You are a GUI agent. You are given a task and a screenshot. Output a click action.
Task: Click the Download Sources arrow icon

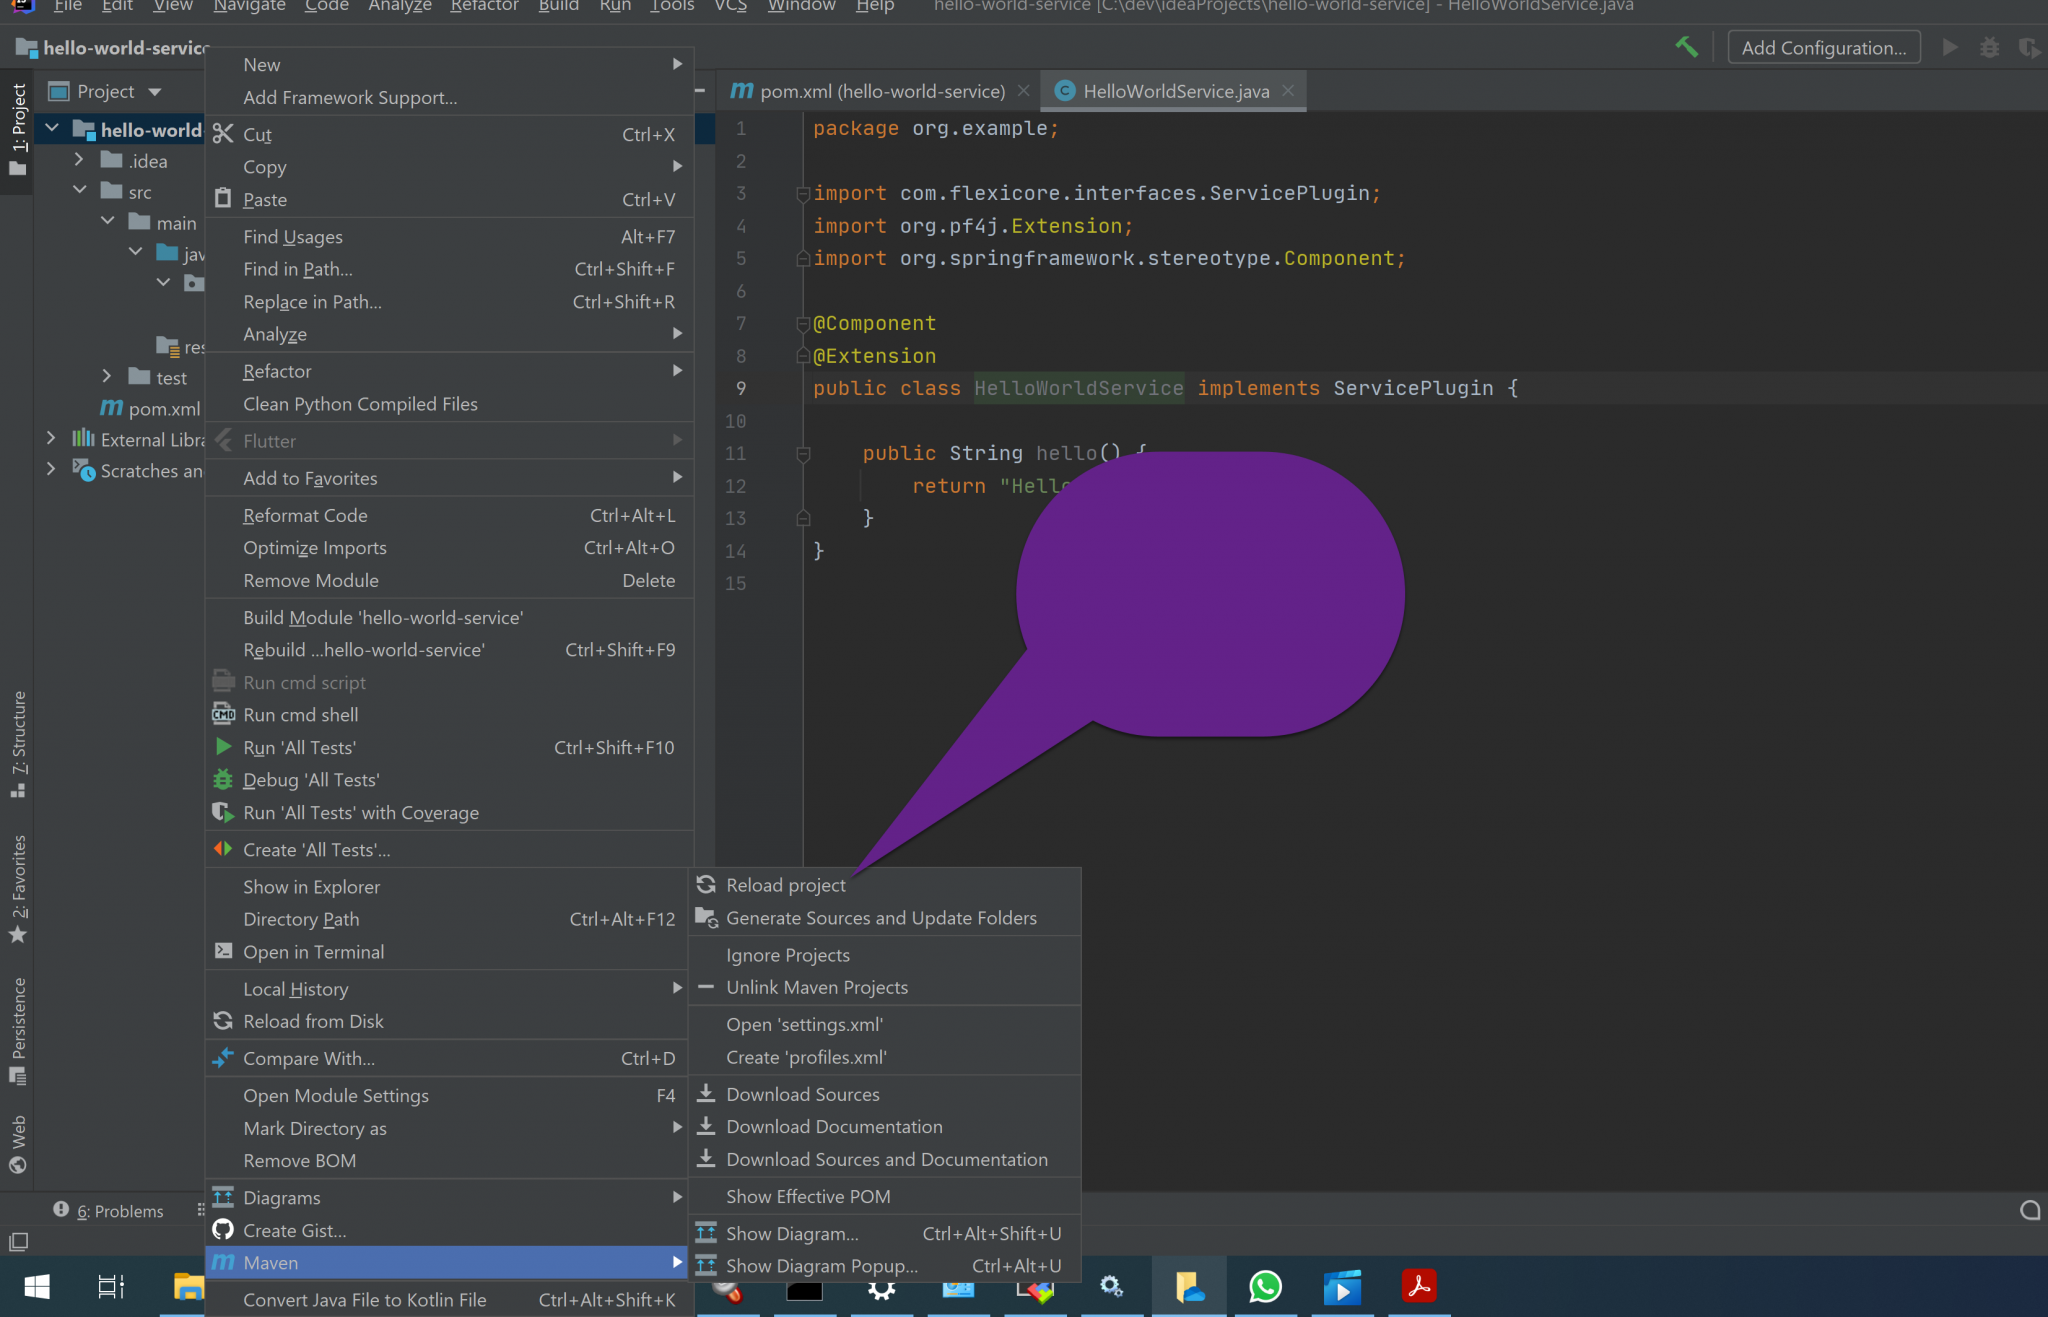point(706,1094)
